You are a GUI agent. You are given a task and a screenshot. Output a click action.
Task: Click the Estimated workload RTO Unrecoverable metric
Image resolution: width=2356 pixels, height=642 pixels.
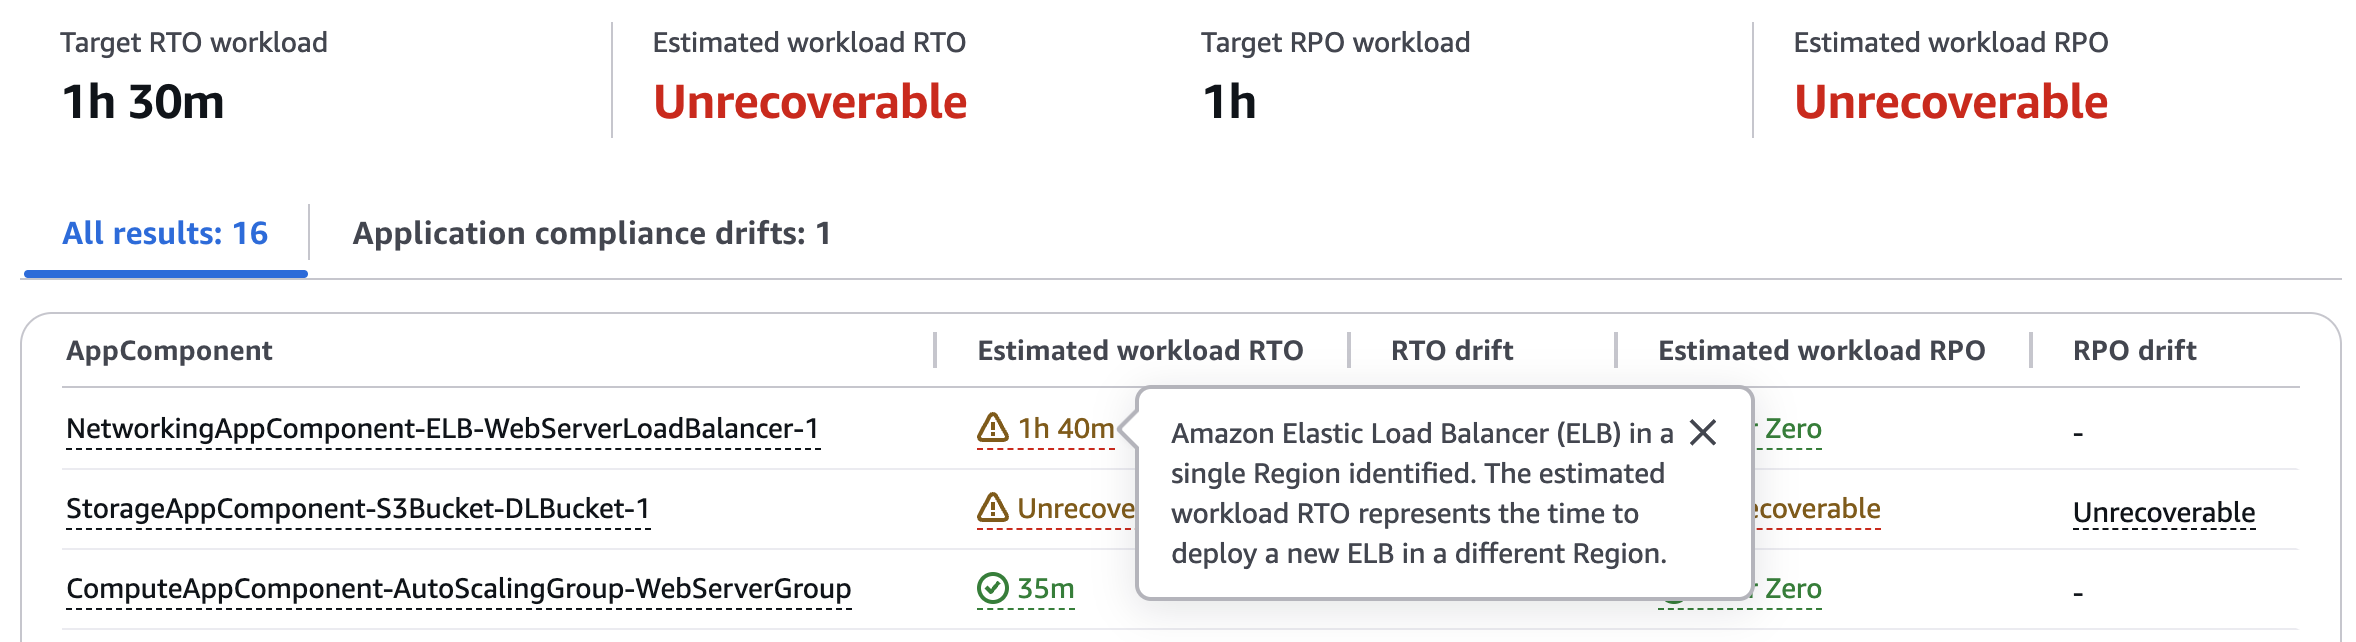[810, 100]
